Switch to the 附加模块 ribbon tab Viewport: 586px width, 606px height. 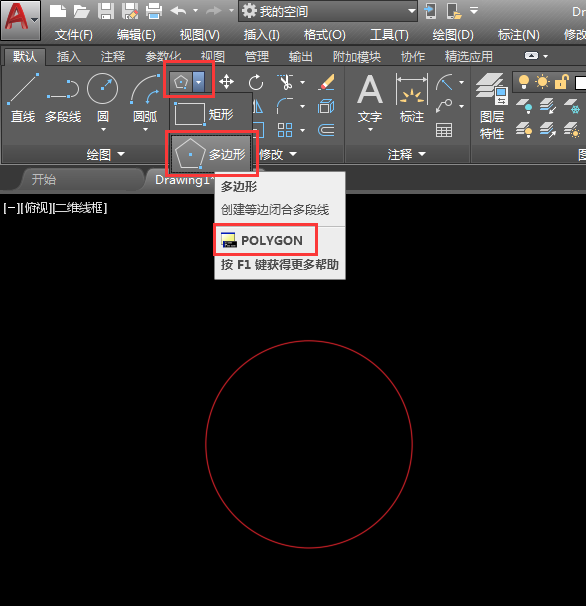(x=357, y=57)
